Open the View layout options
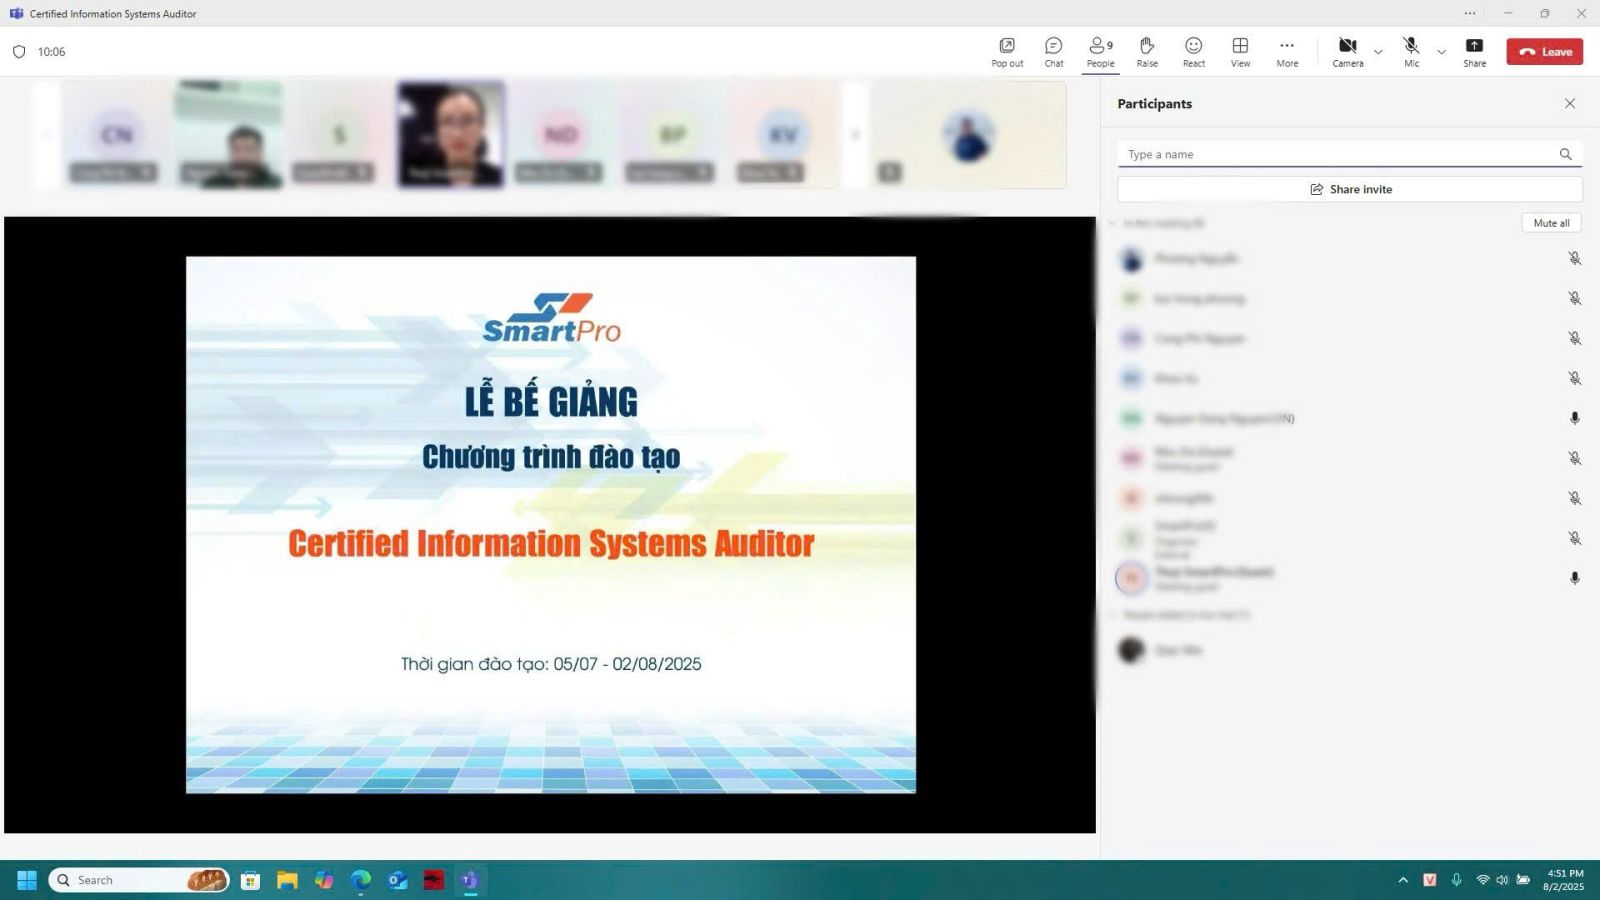 [x=1240, y=52]
